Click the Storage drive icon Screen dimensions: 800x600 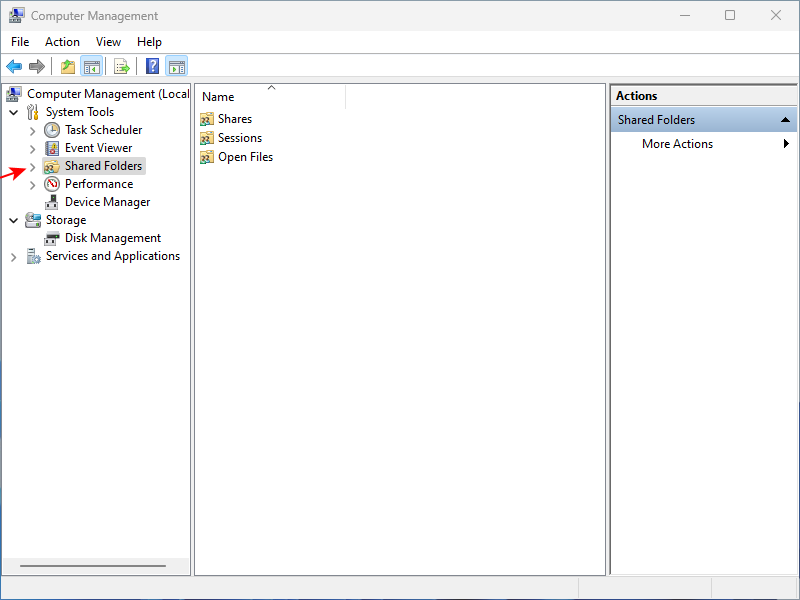tap(33, 220)
